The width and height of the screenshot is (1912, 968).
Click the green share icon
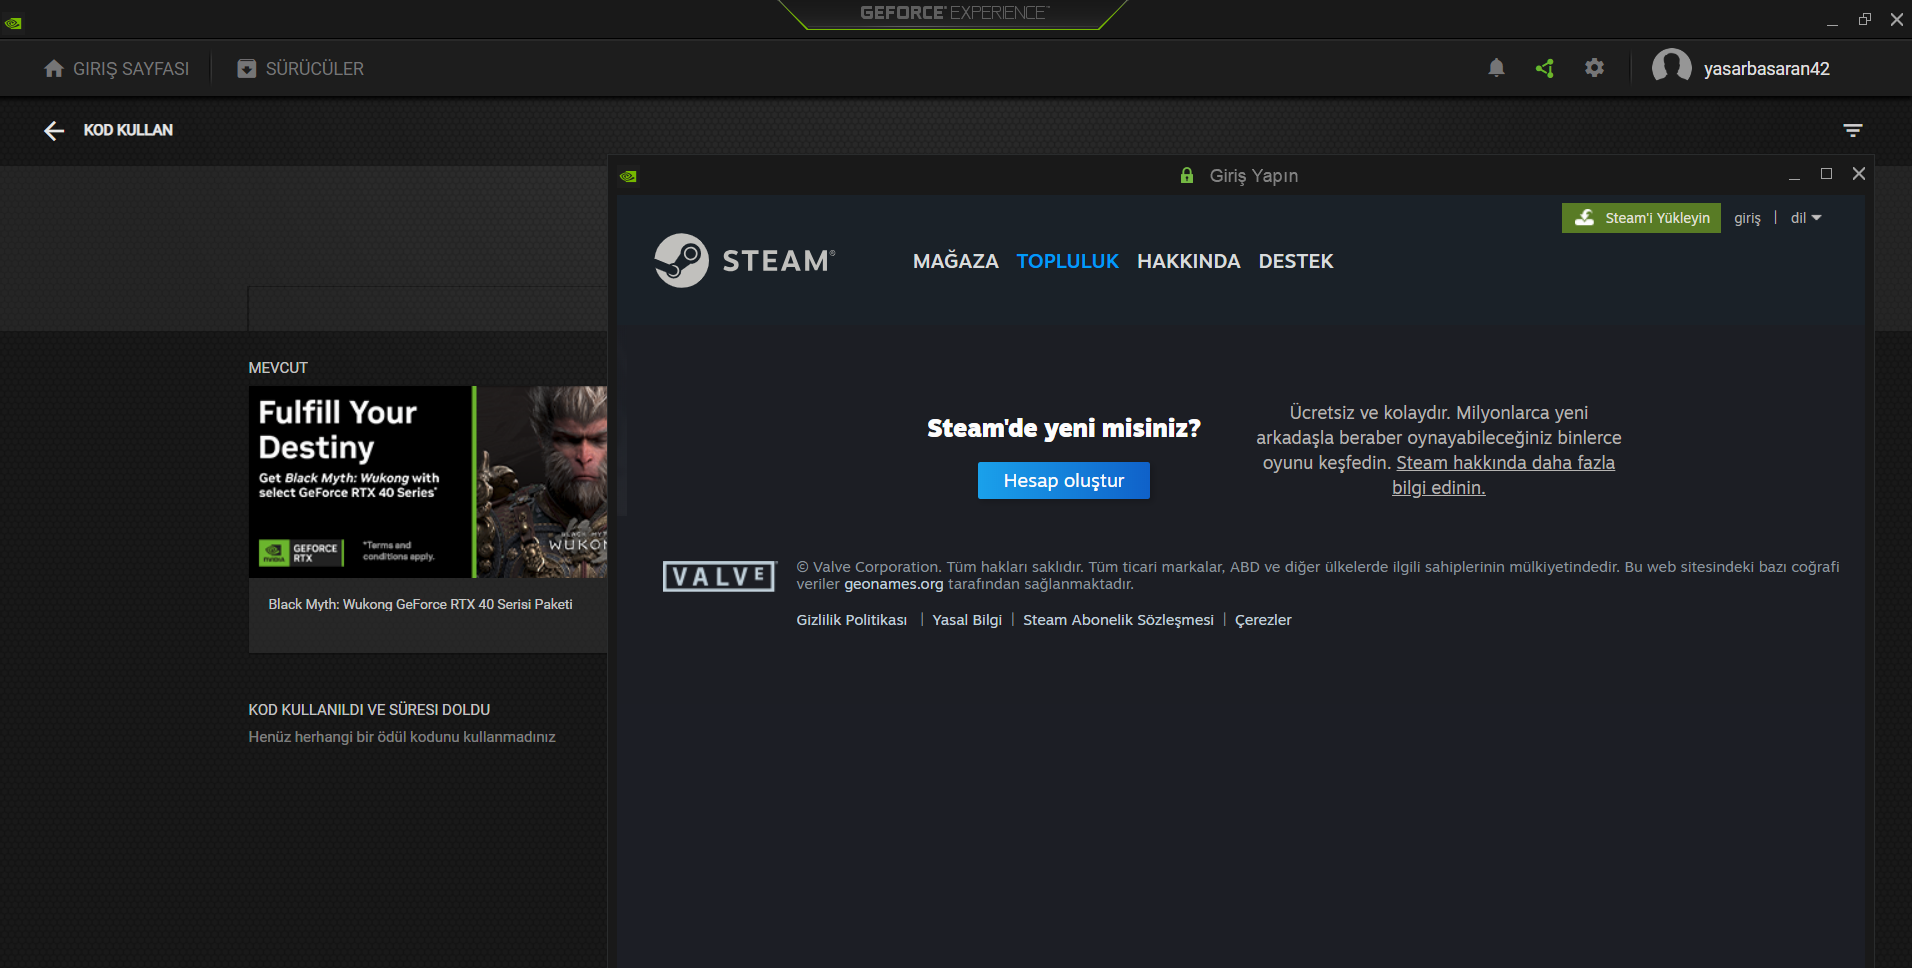pos(1545,68)
